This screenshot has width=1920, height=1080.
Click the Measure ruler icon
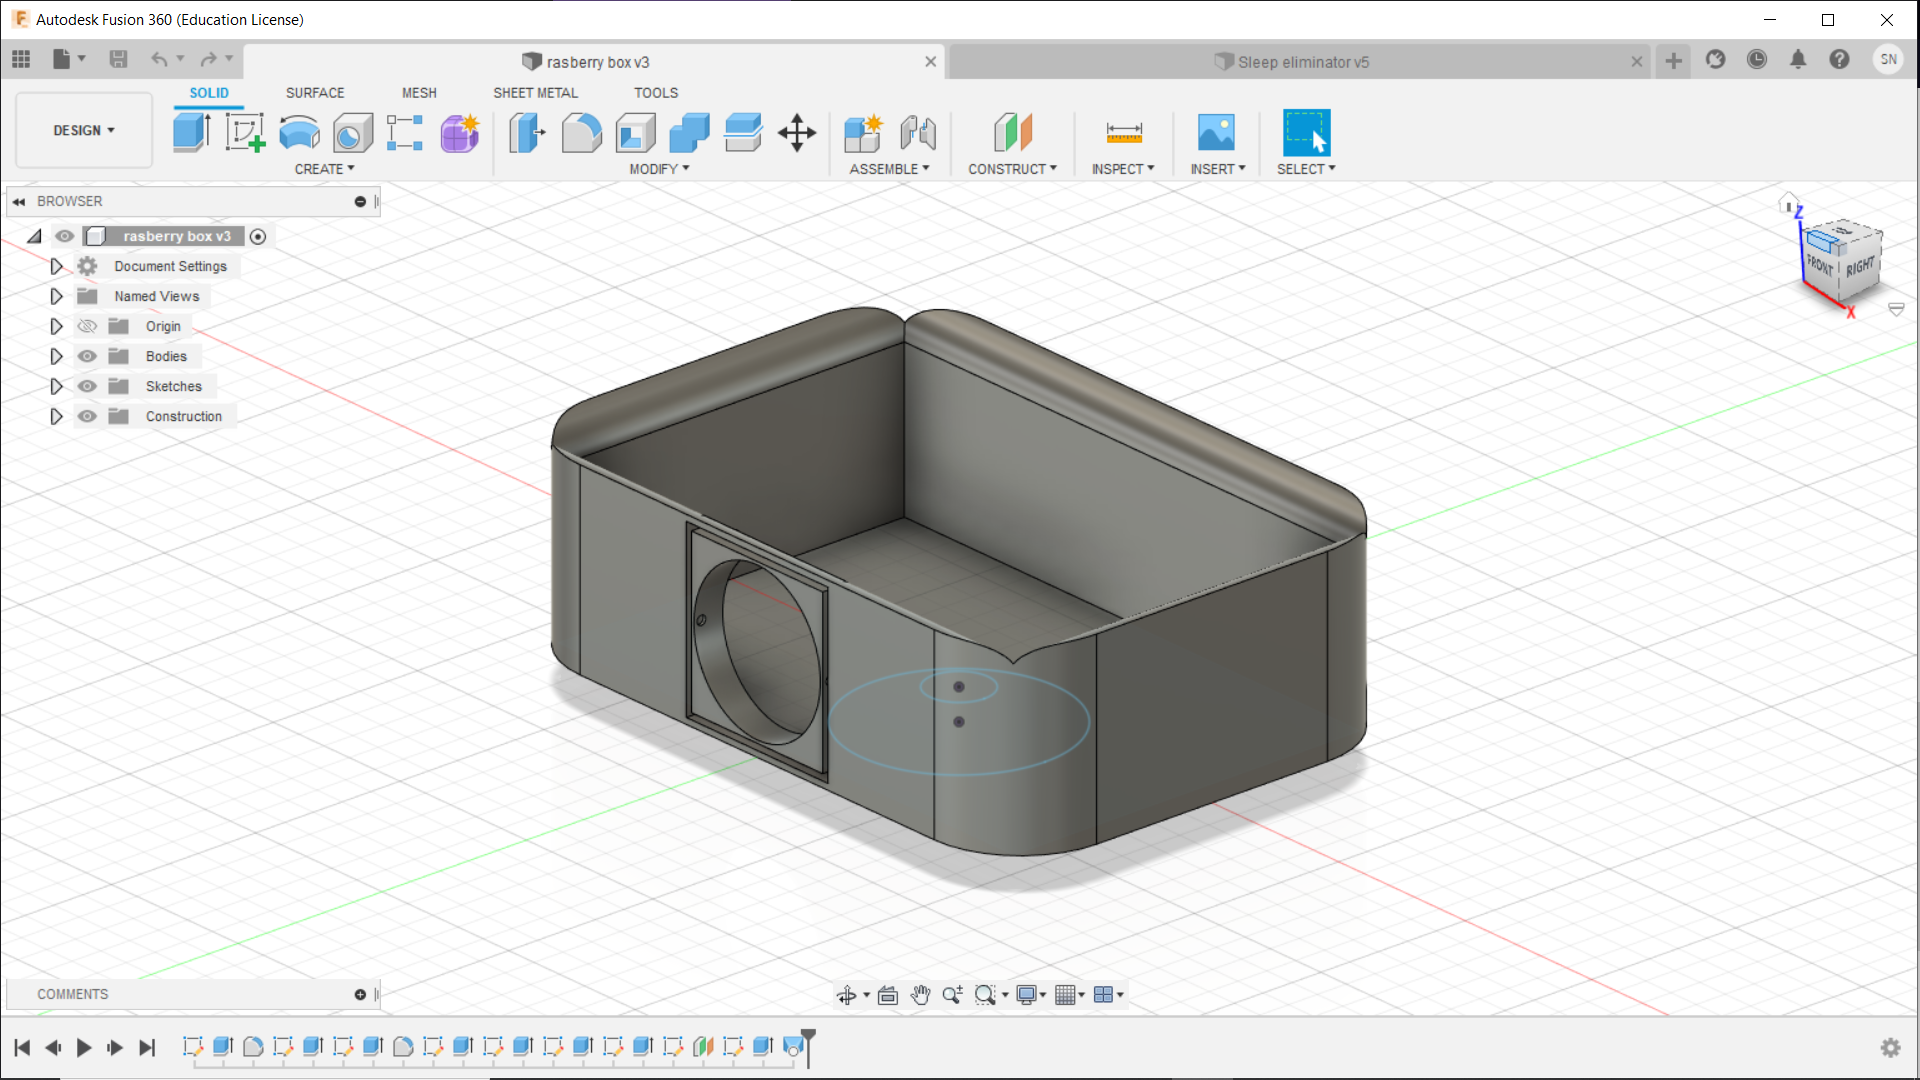click(1124, 132)
